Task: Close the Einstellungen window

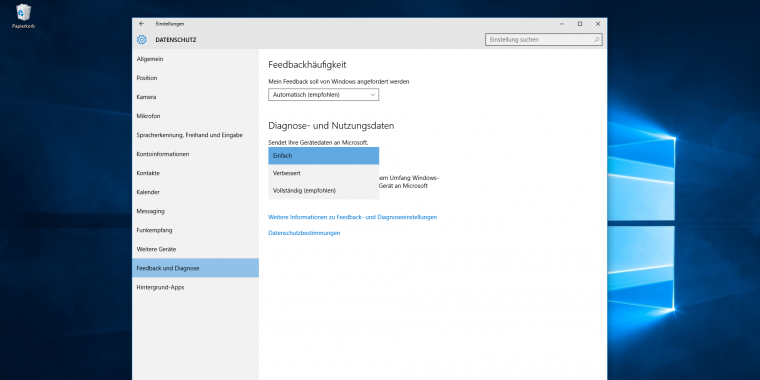Action: (x=598, y=24)
